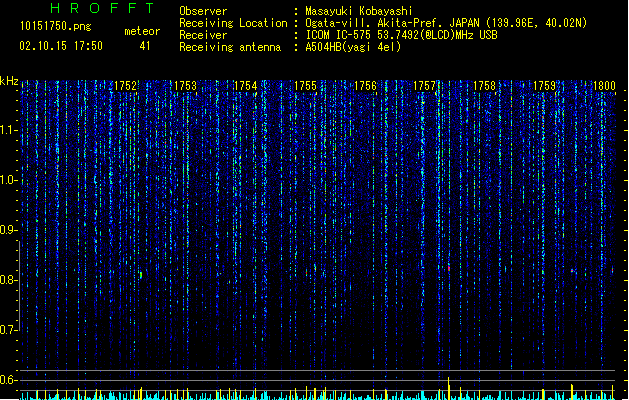The height and width of the screenshot is (400, 629).
Task: Click the A504HB(yagi 4el) antenna text
Action: (353, 47)
